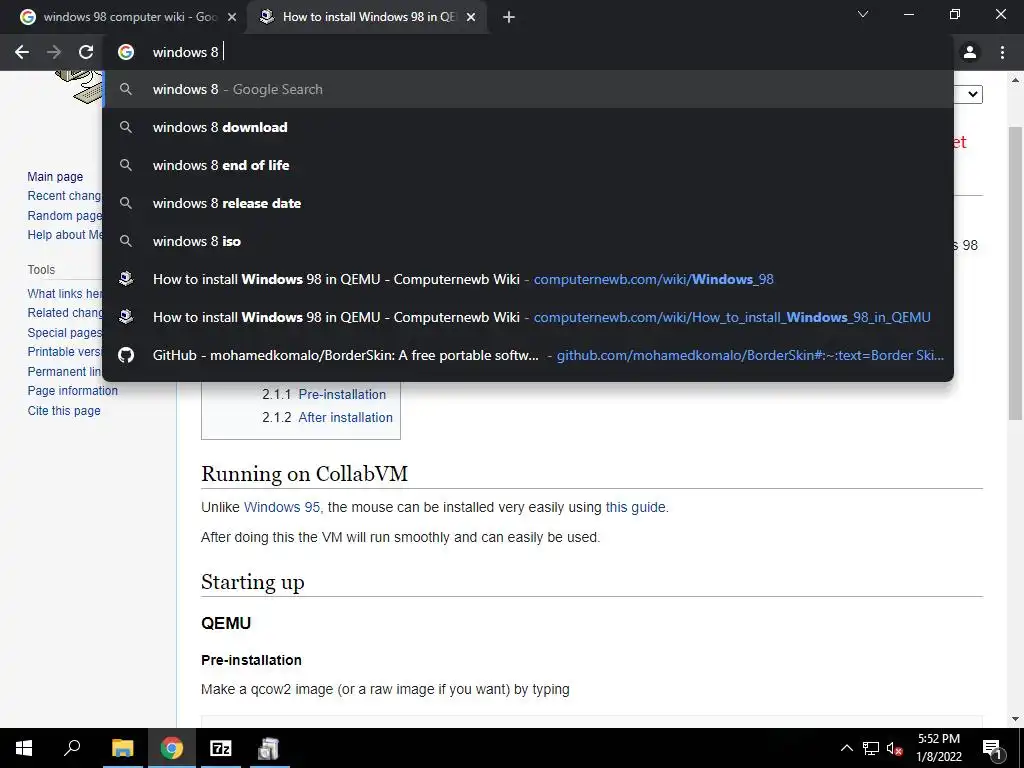Select the 'windows 8 - Google Search' suggestion
1024x768 pixels.
(528, 89)
